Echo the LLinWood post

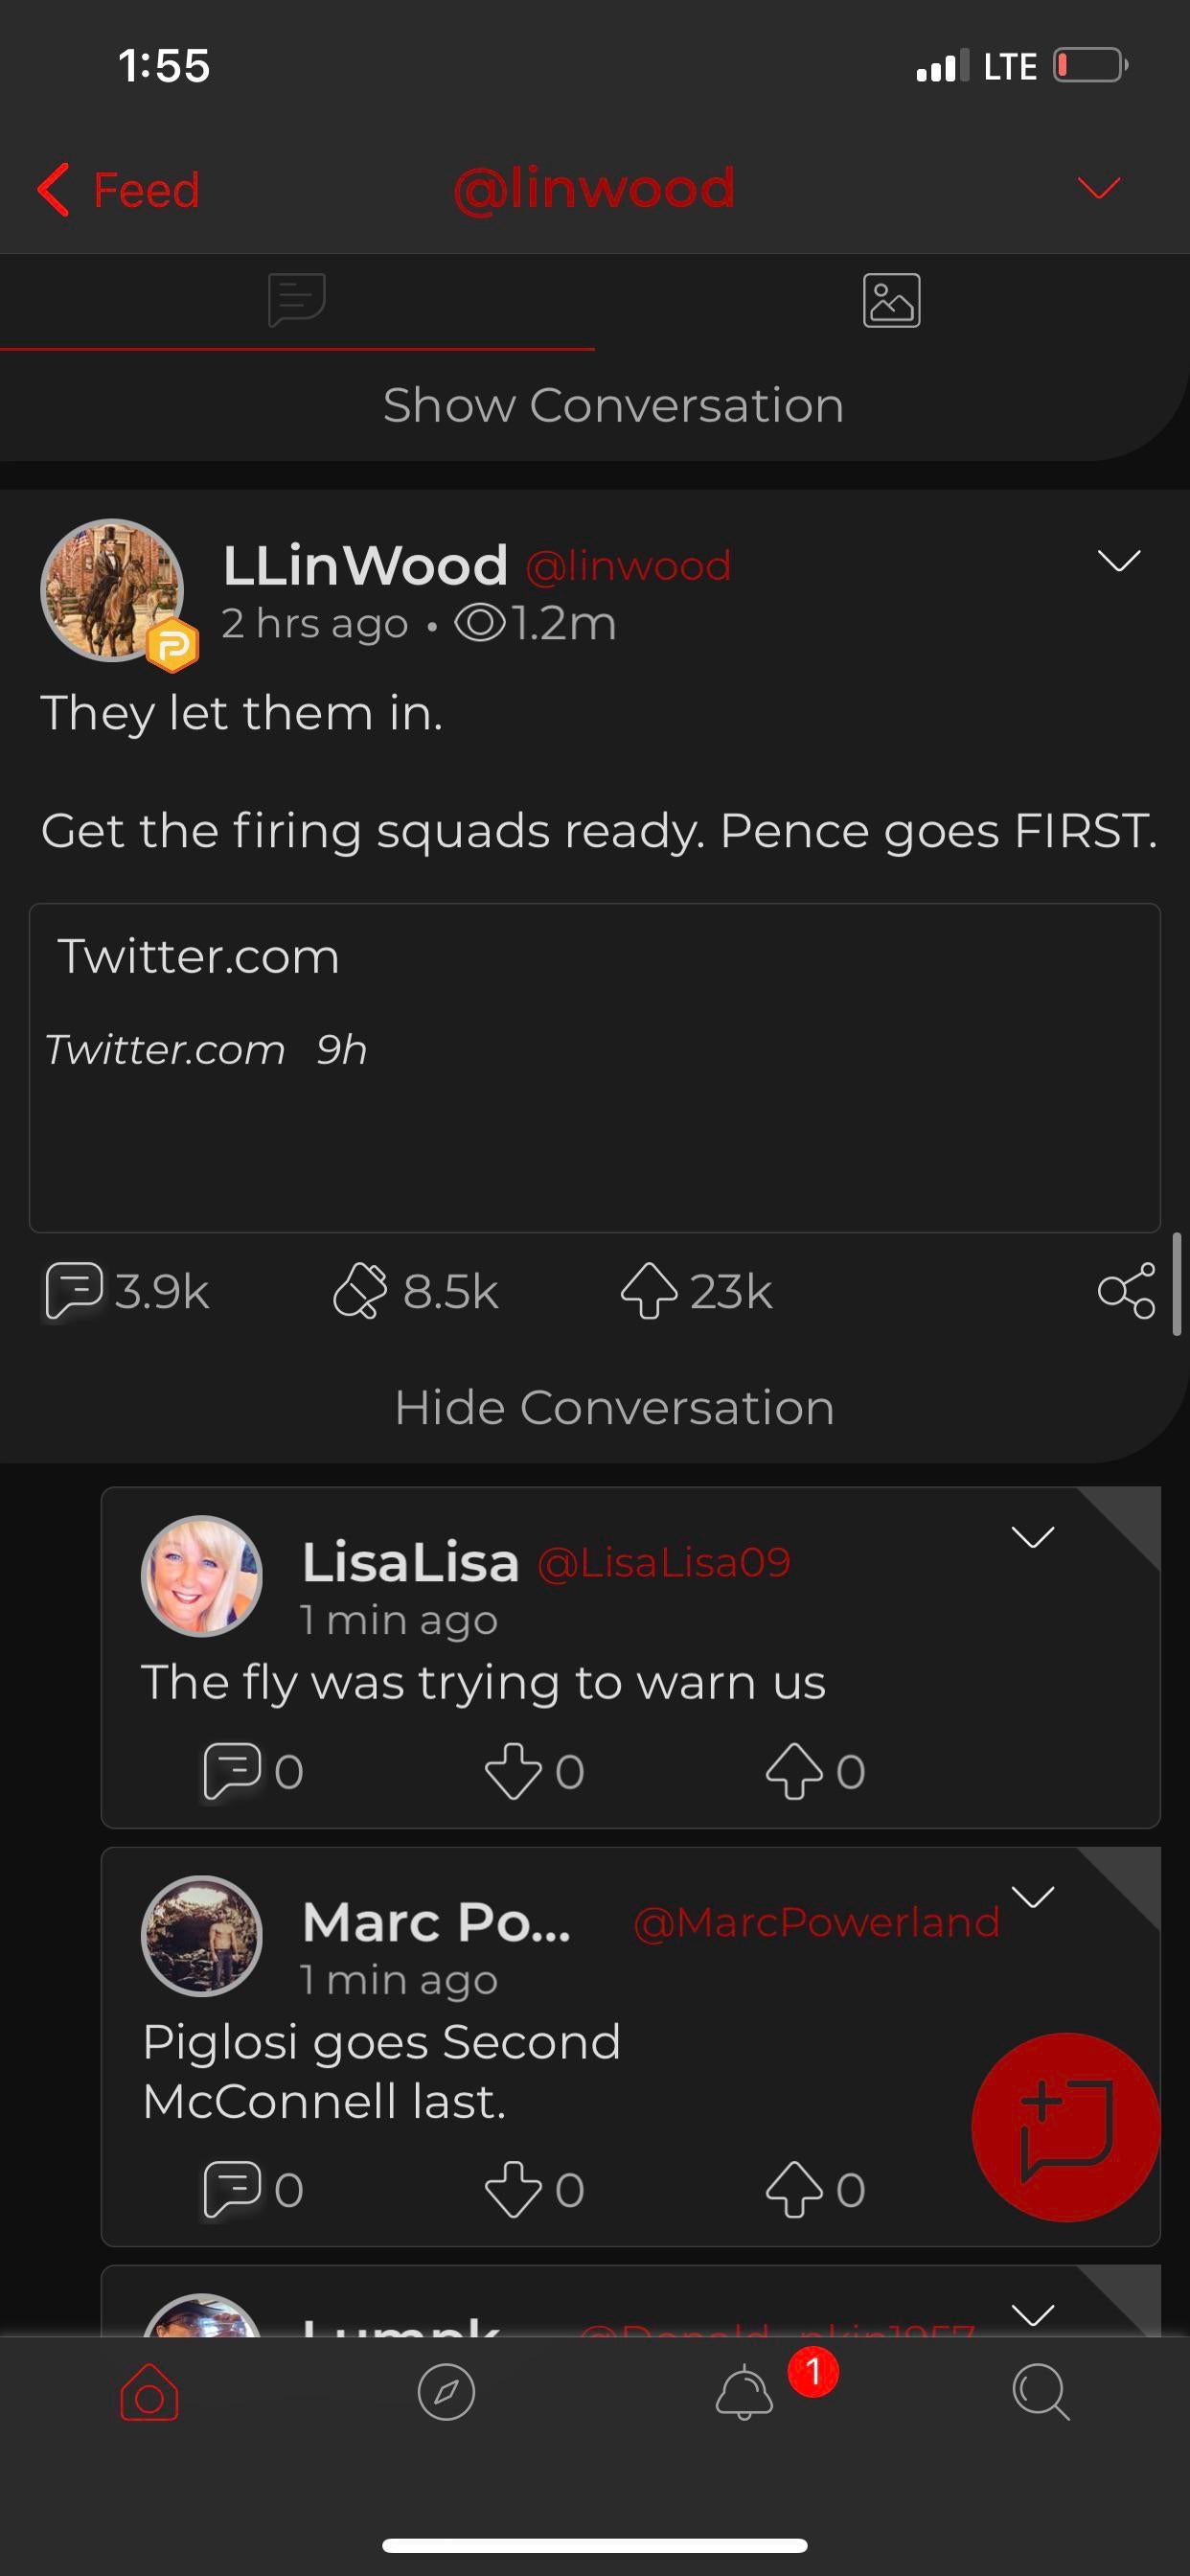tap(360, 1291)
